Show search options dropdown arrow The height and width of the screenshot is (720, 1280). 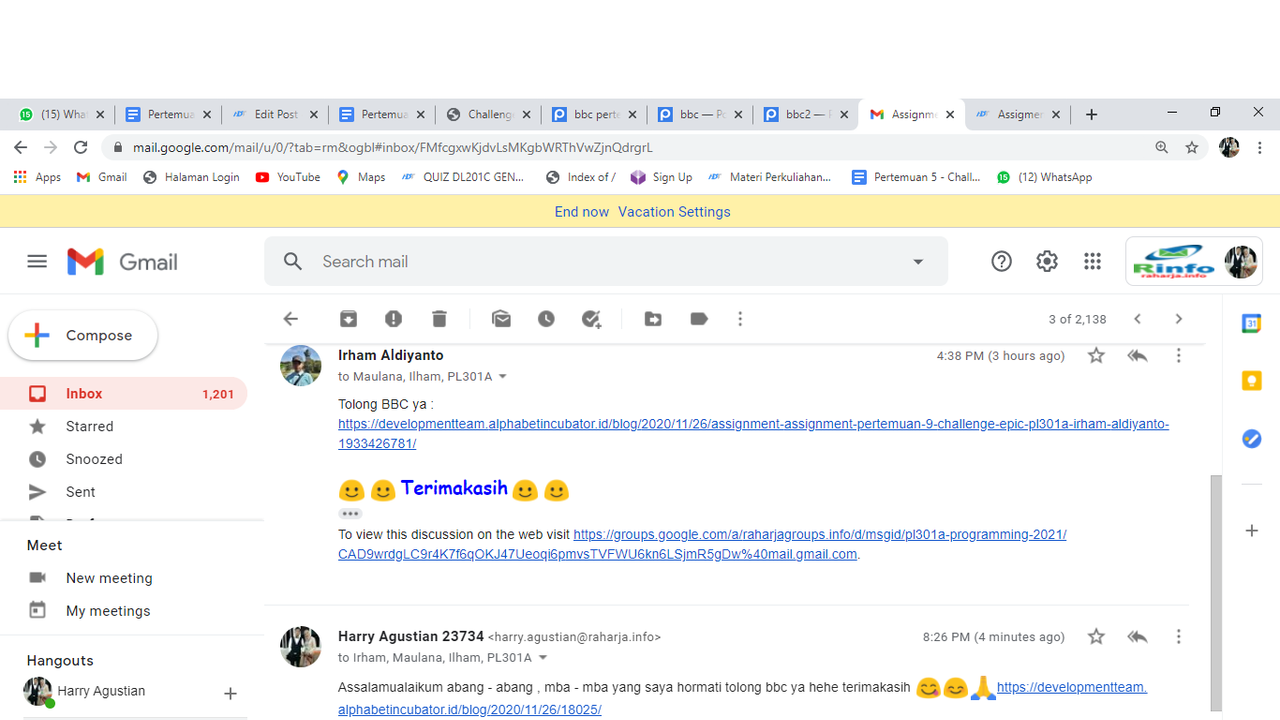[918, 262]
